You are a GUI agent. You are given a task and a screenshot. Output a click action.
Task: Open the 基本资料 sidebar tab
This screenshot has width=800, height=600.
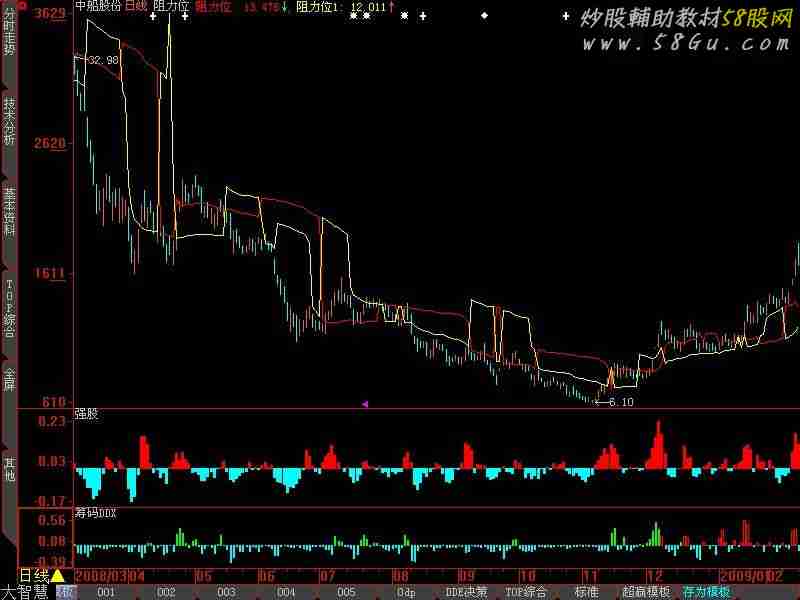(9, 211)
